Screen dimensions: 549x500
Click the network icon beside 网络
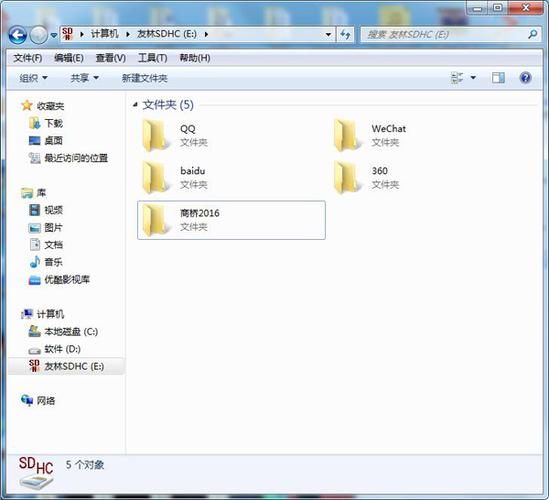click(x=27, y=400)
